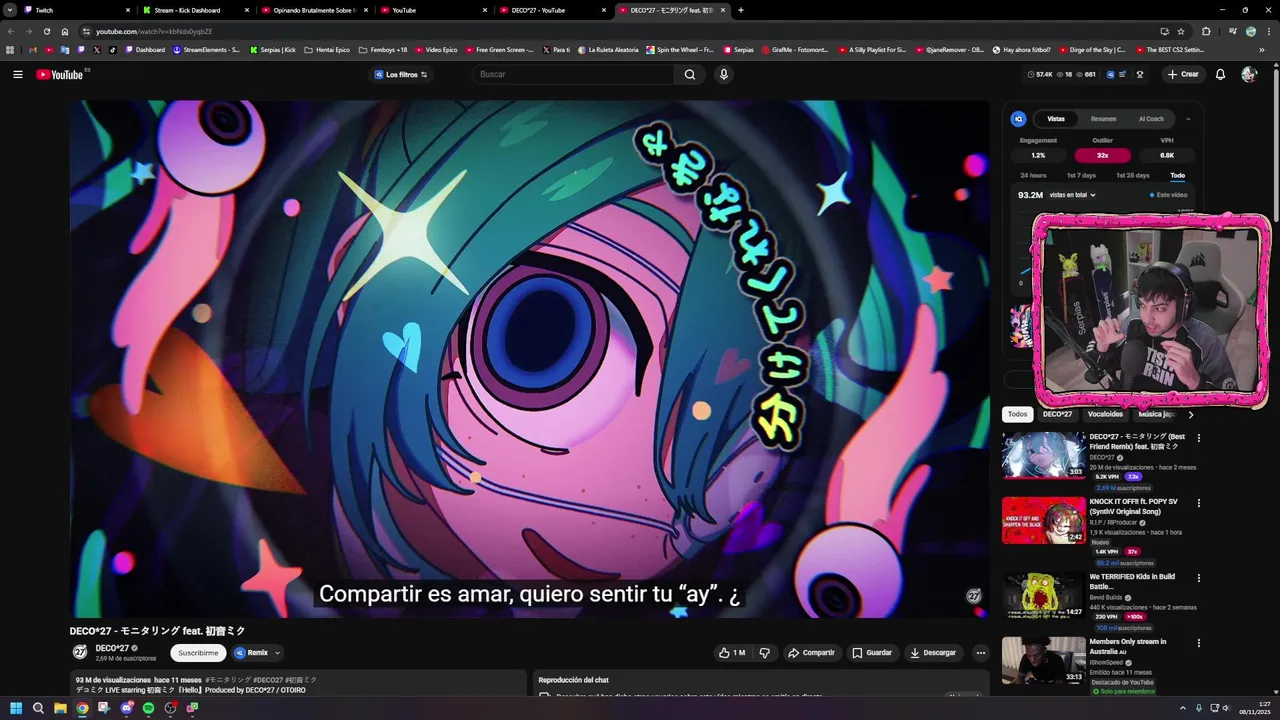Click the Descargar download button
1280x720 pixels.
pyautogui.click(x=932, y=653)
